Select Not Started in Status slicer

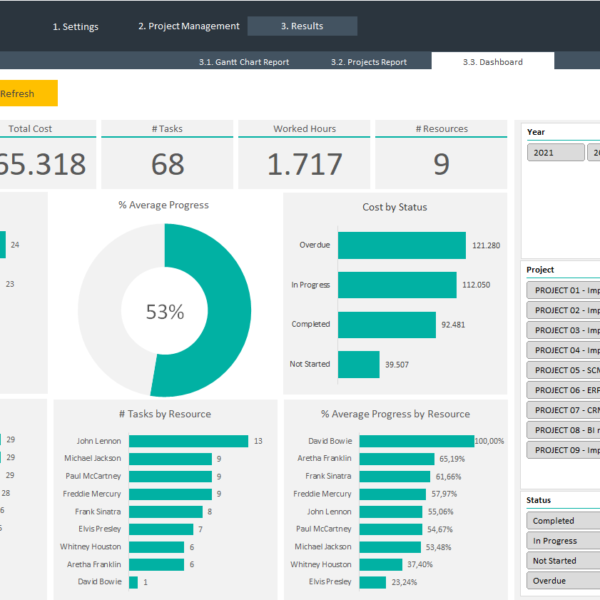[562, 561]
